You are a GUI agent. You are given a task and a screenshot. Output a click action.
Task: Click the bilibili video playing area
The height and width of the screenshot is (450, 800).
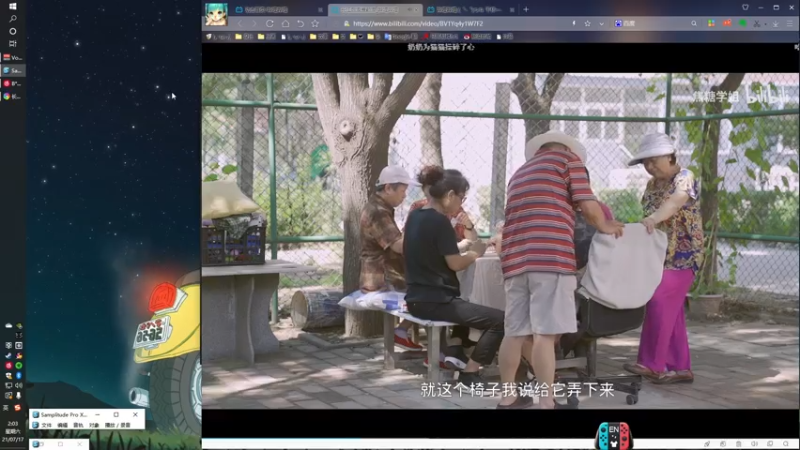point(501,241)
